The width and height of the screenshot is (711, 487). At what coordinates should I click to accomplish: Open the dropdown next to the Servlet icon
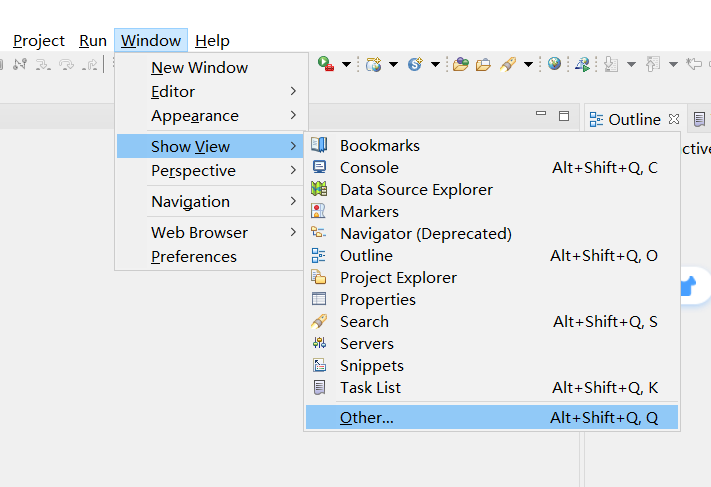coord(435,64)
